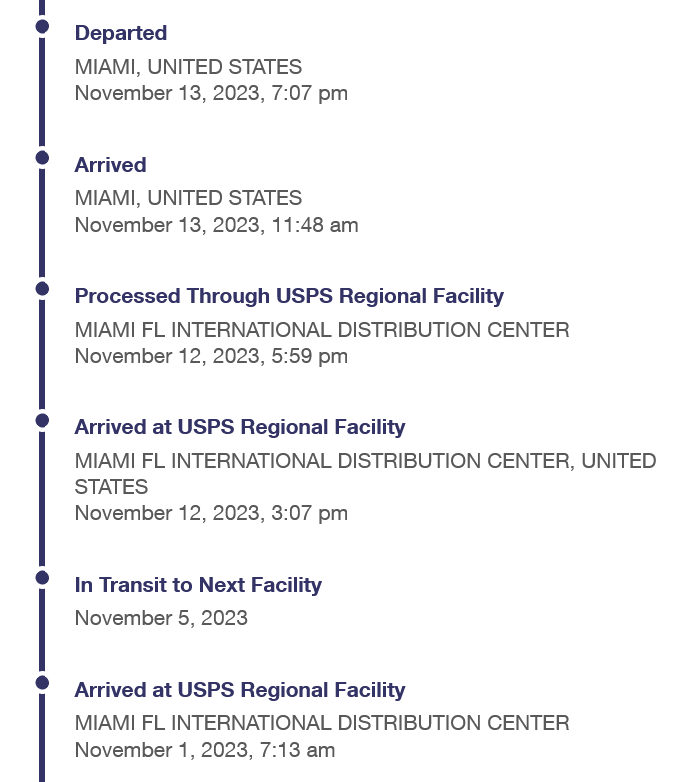This screenshot has height=782, width=684.
Task: Select the timeline marker next to Arrived in Miami
Action: tap(42, 157)
